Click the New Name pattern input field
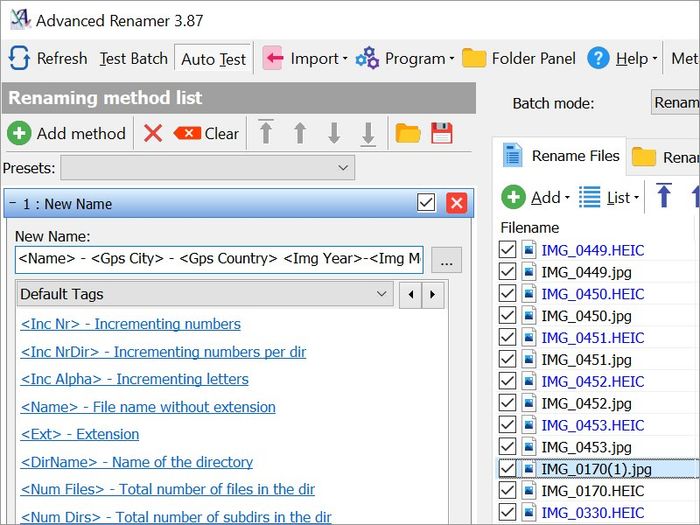The image size is (700, 525). 219,259
